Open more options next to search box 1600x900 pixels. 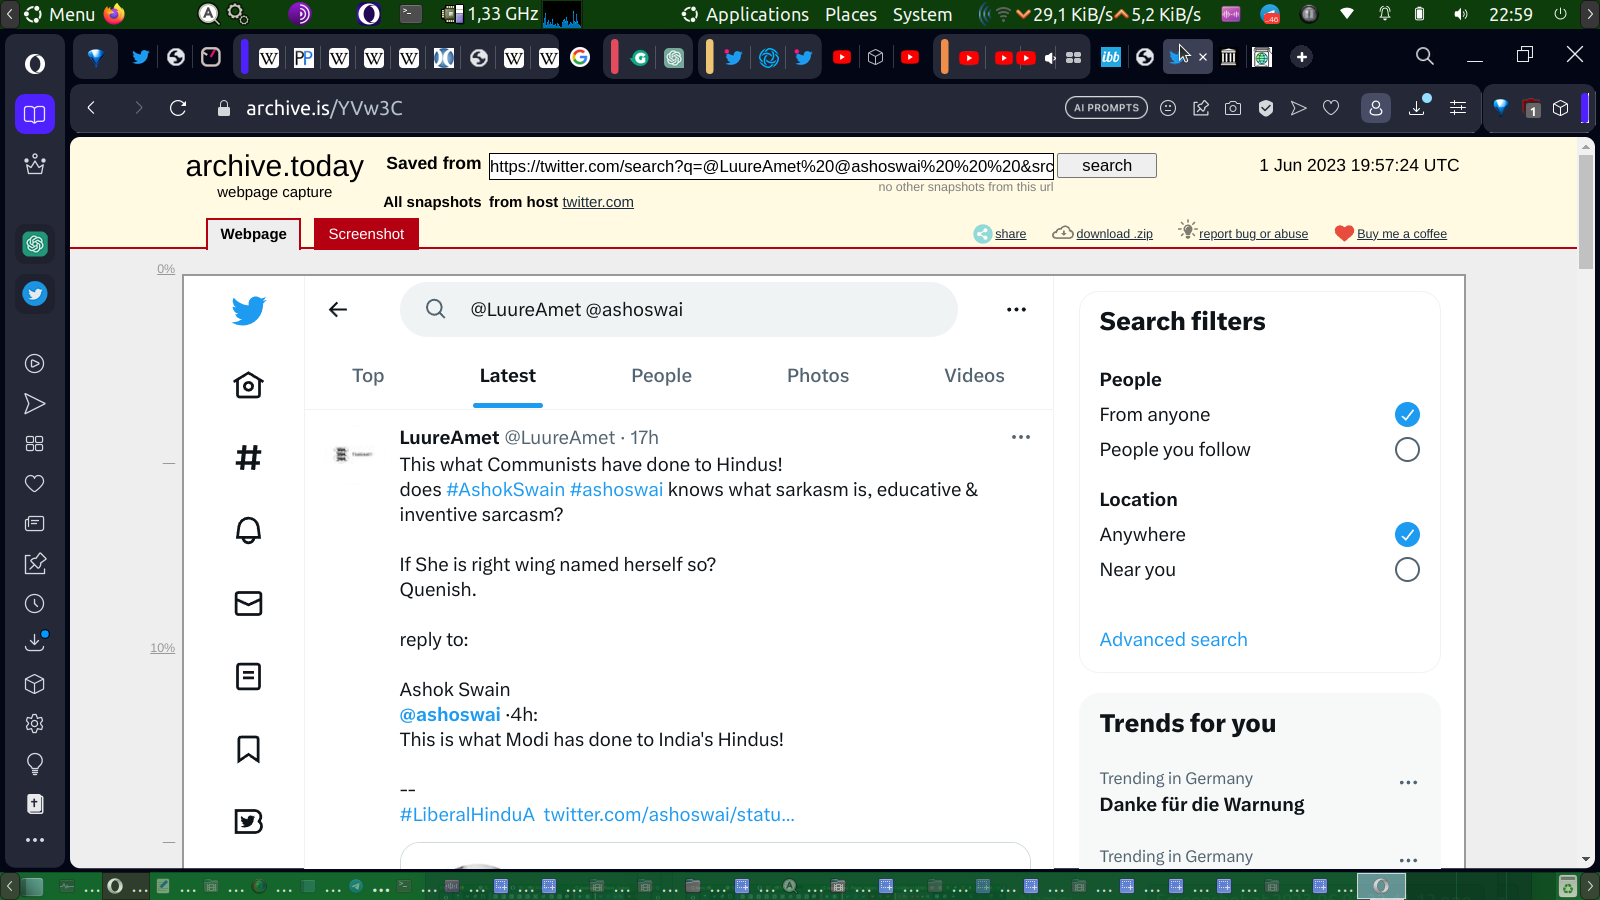[1016, 310]
